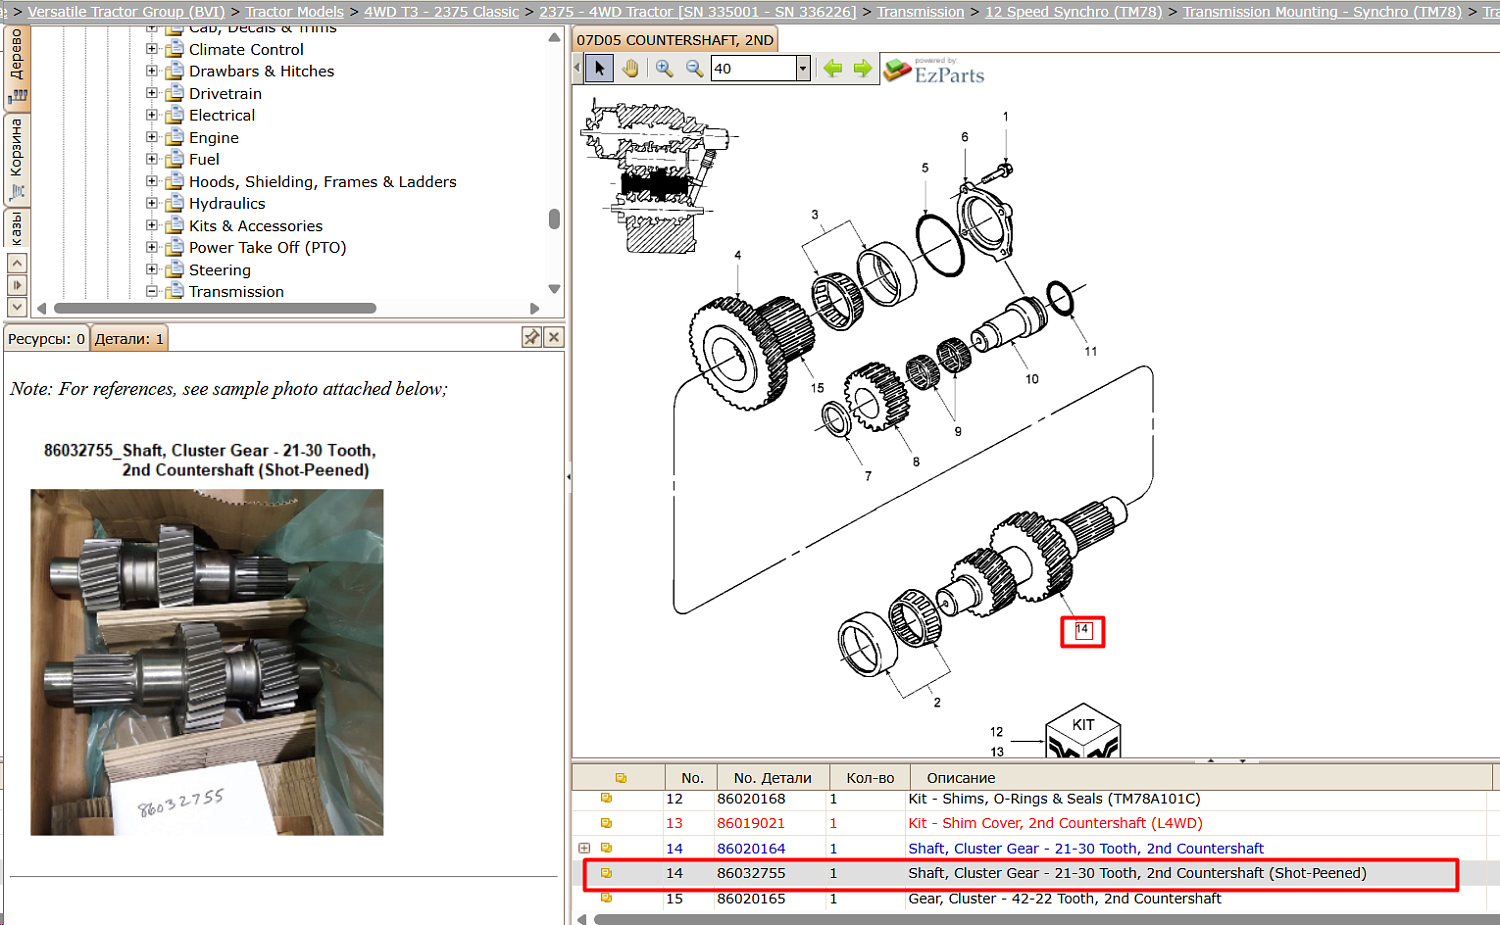Screen dimensions: 1500x925
Task: Click note icon for part 86019021 row
Action: coord(606,823)
